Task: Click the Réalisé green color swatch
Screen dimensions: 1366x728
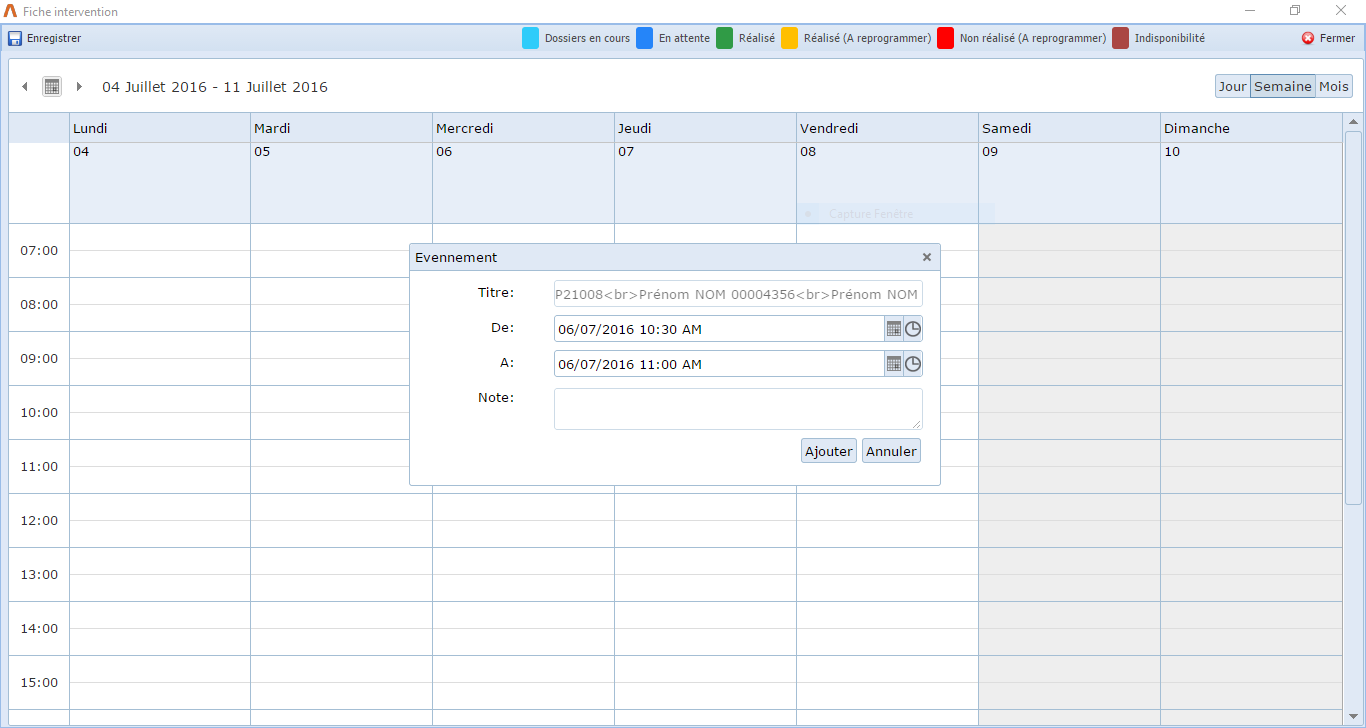Action: (725, 39)
